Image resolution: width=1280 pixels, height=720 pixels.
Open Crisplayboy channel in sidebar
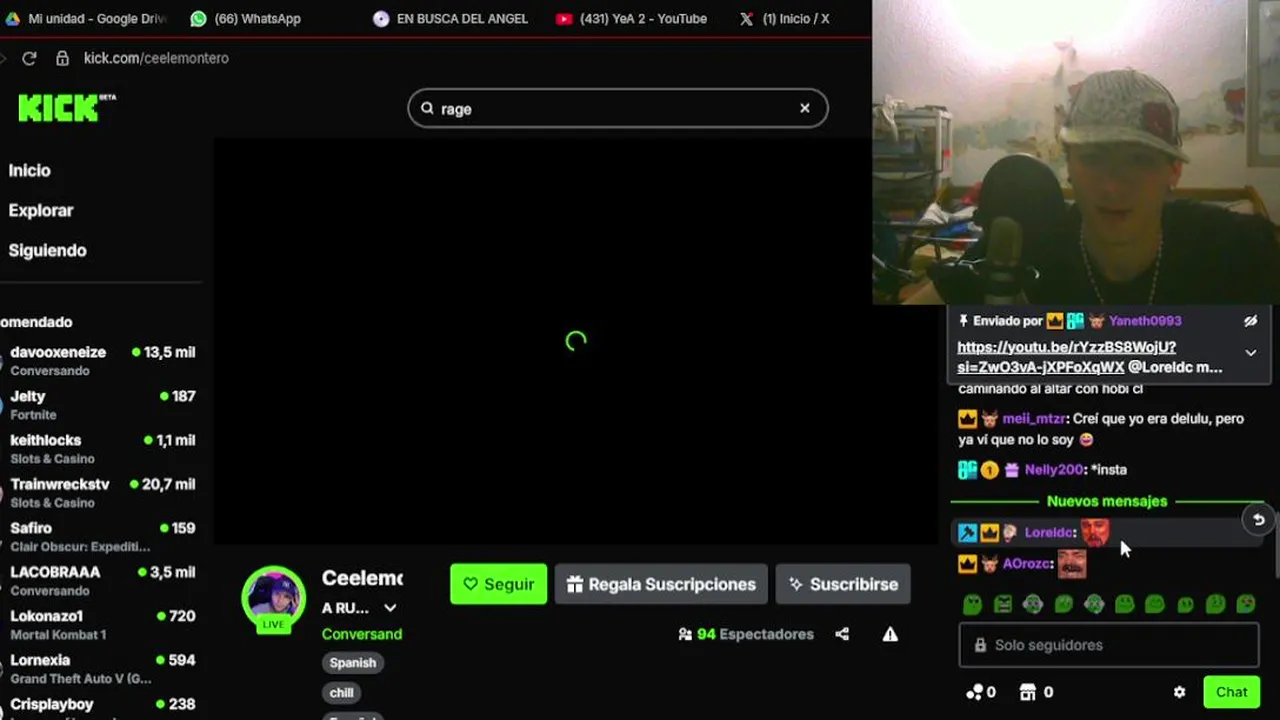tap(100, 705)
